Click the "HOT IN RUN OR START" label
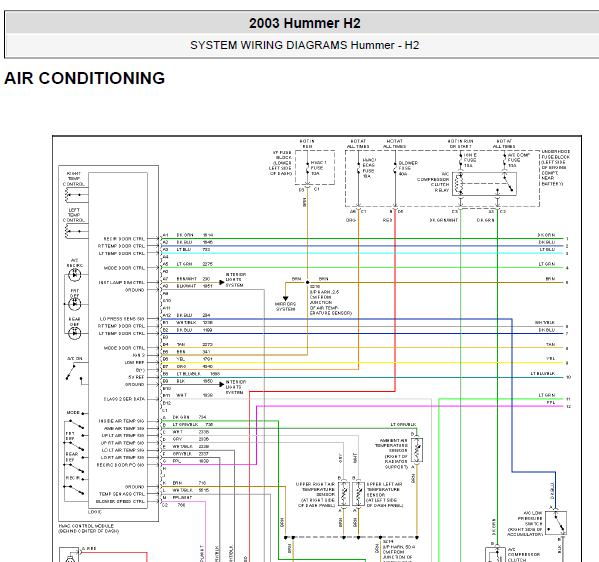This screenshot has width=599, height=562. (x=460, y=144)
